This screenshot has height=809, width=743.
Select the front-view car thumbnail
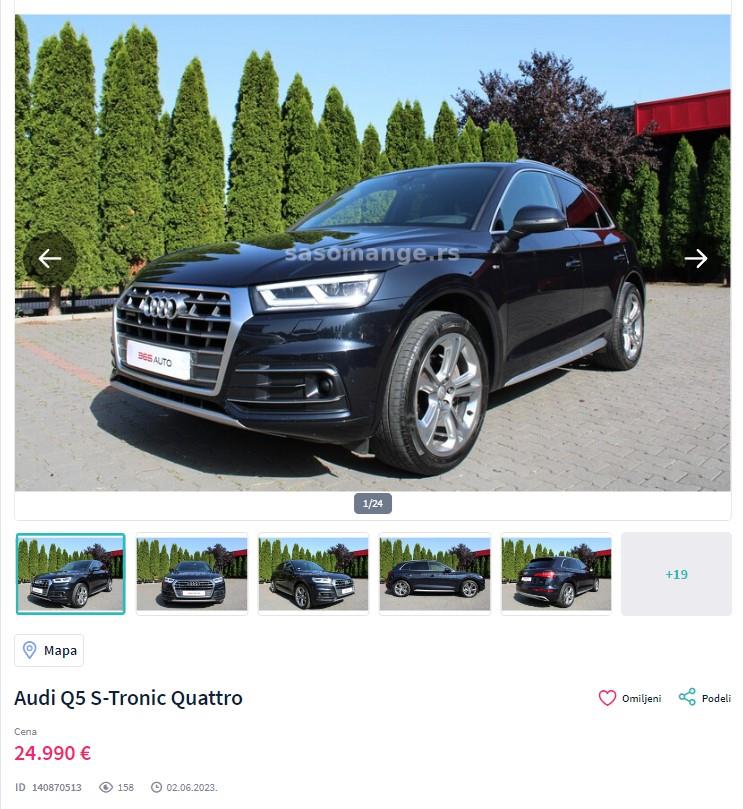(192, 574)
